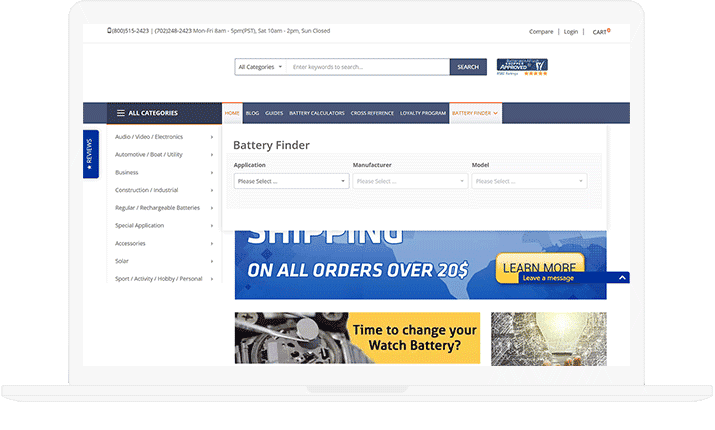715x430 pixels.
Task: Click the phone icon in top bar
Action: click(x=109, y=31)
